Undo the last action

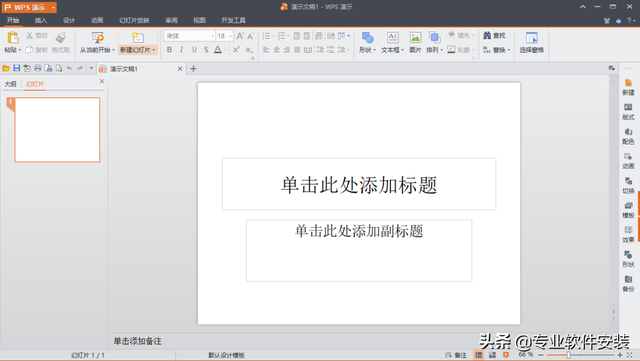click(69, 68)
